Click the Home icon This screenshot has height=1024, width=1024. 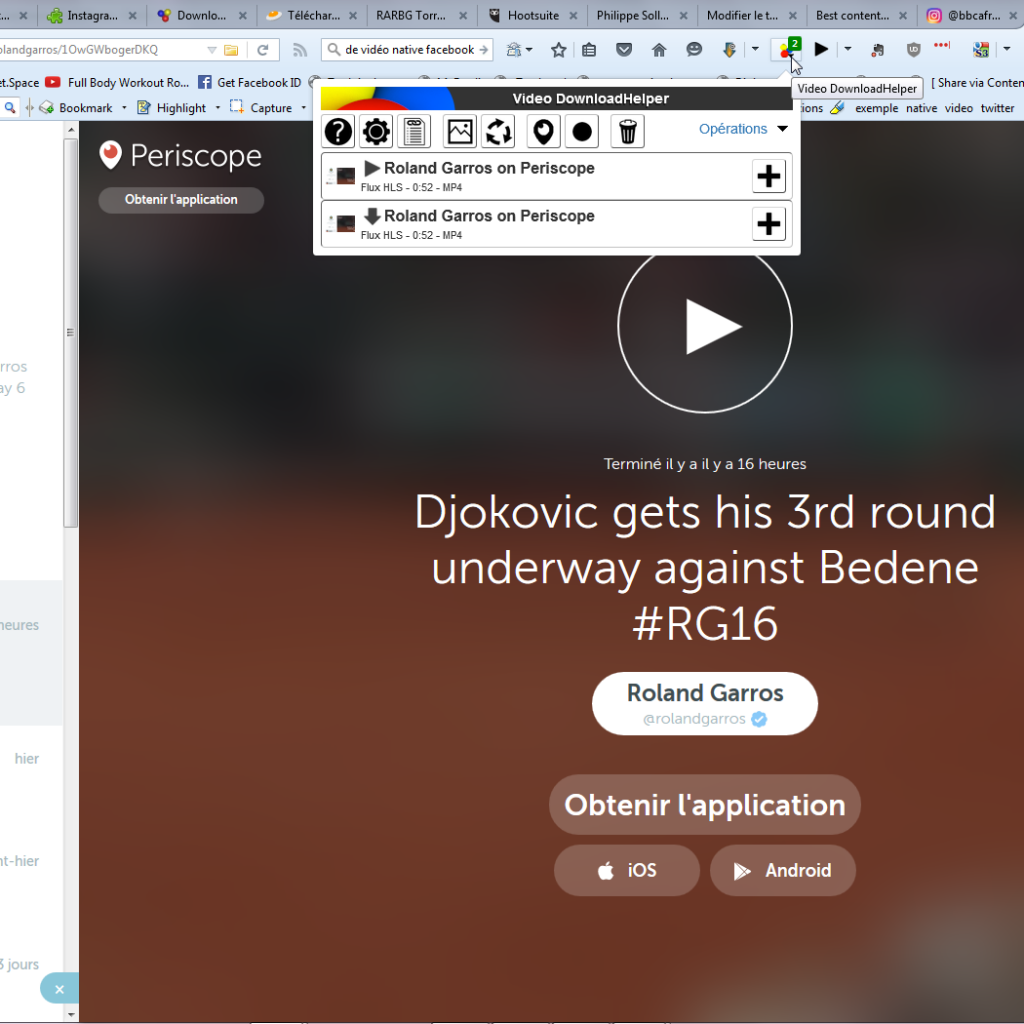coord(659,50)
